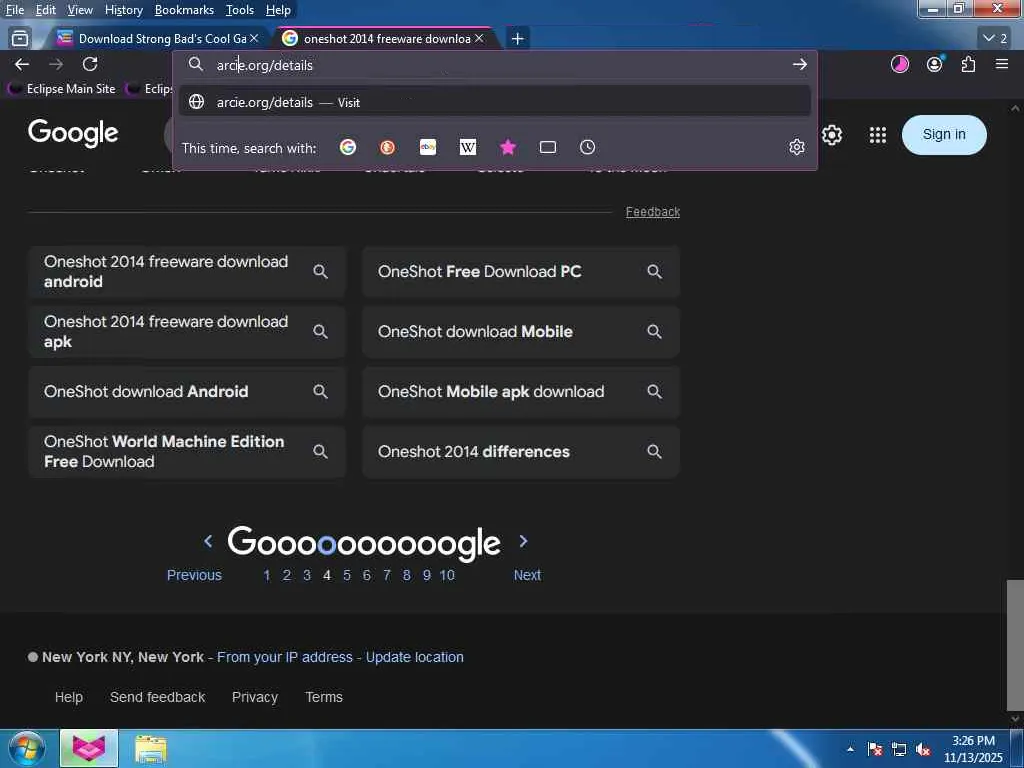The image size is (1024, 768).
Task: Click the Next page link
Action: 527,575
